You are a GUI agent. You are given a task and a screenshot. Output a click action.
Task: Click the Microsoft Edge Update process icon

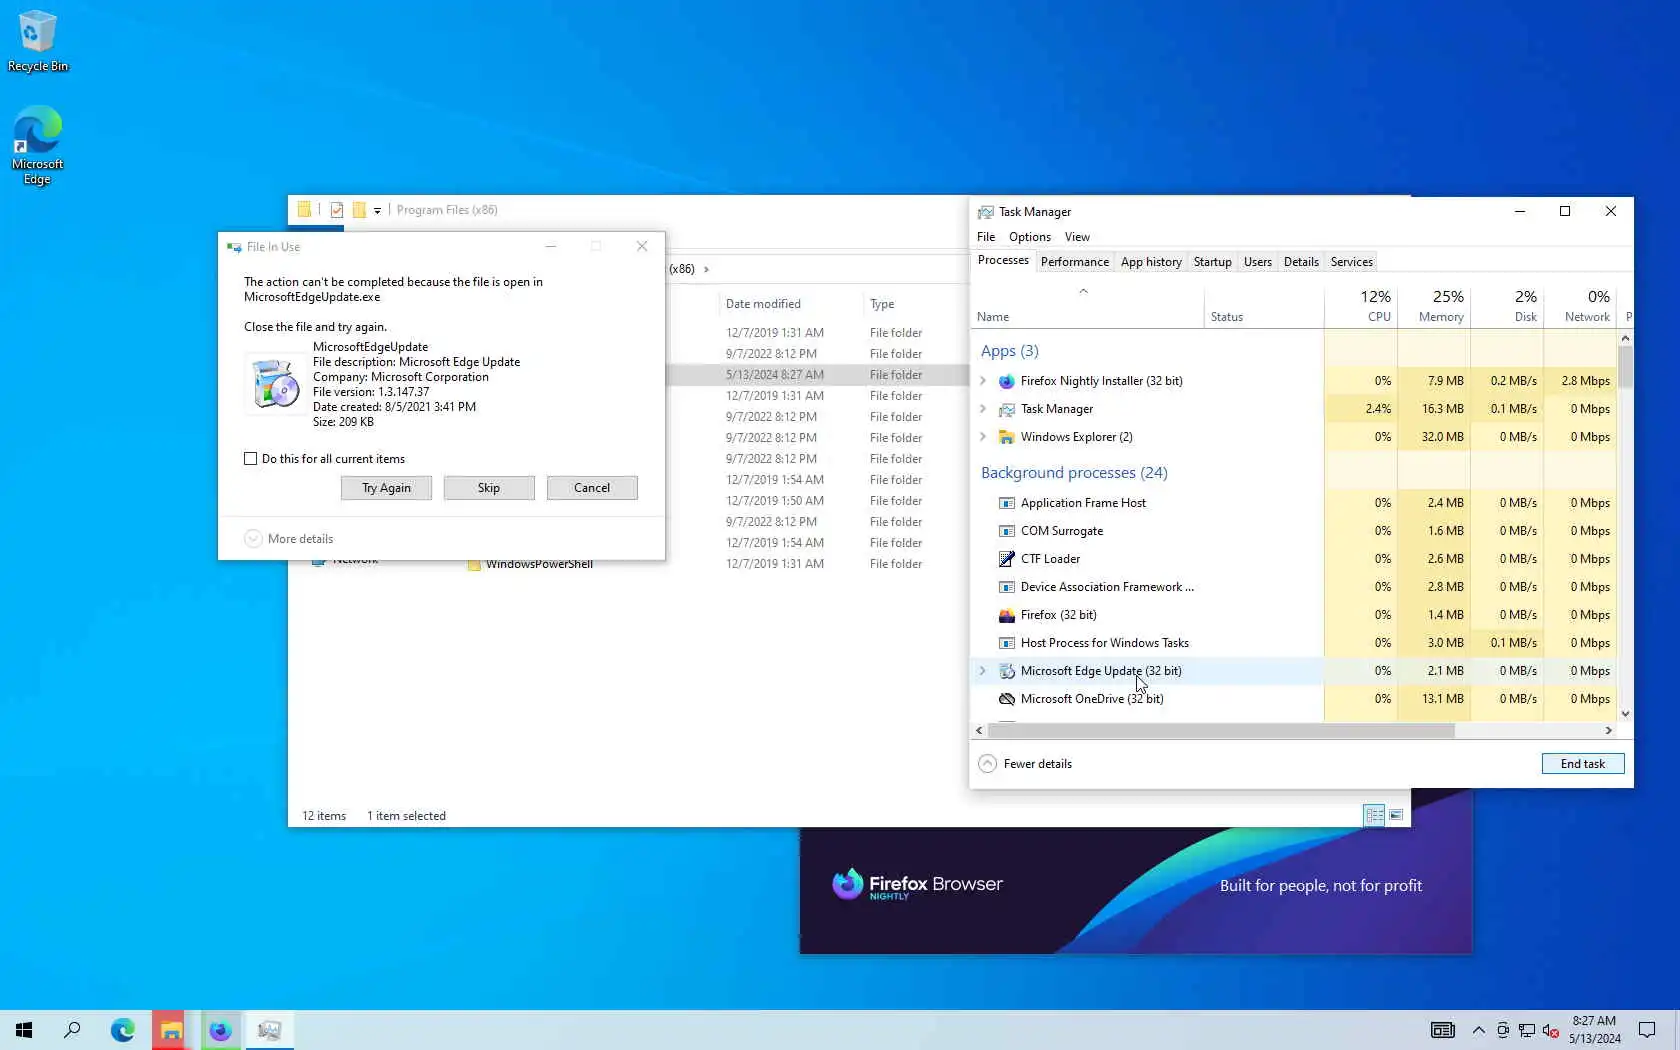tap(1007, 671)
